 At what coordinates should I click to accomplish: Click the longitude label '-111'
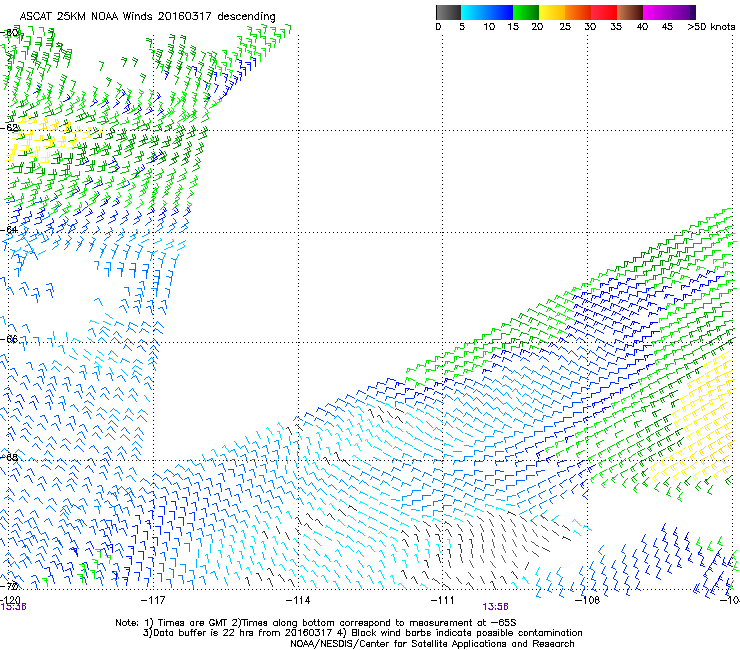point(443,600)
